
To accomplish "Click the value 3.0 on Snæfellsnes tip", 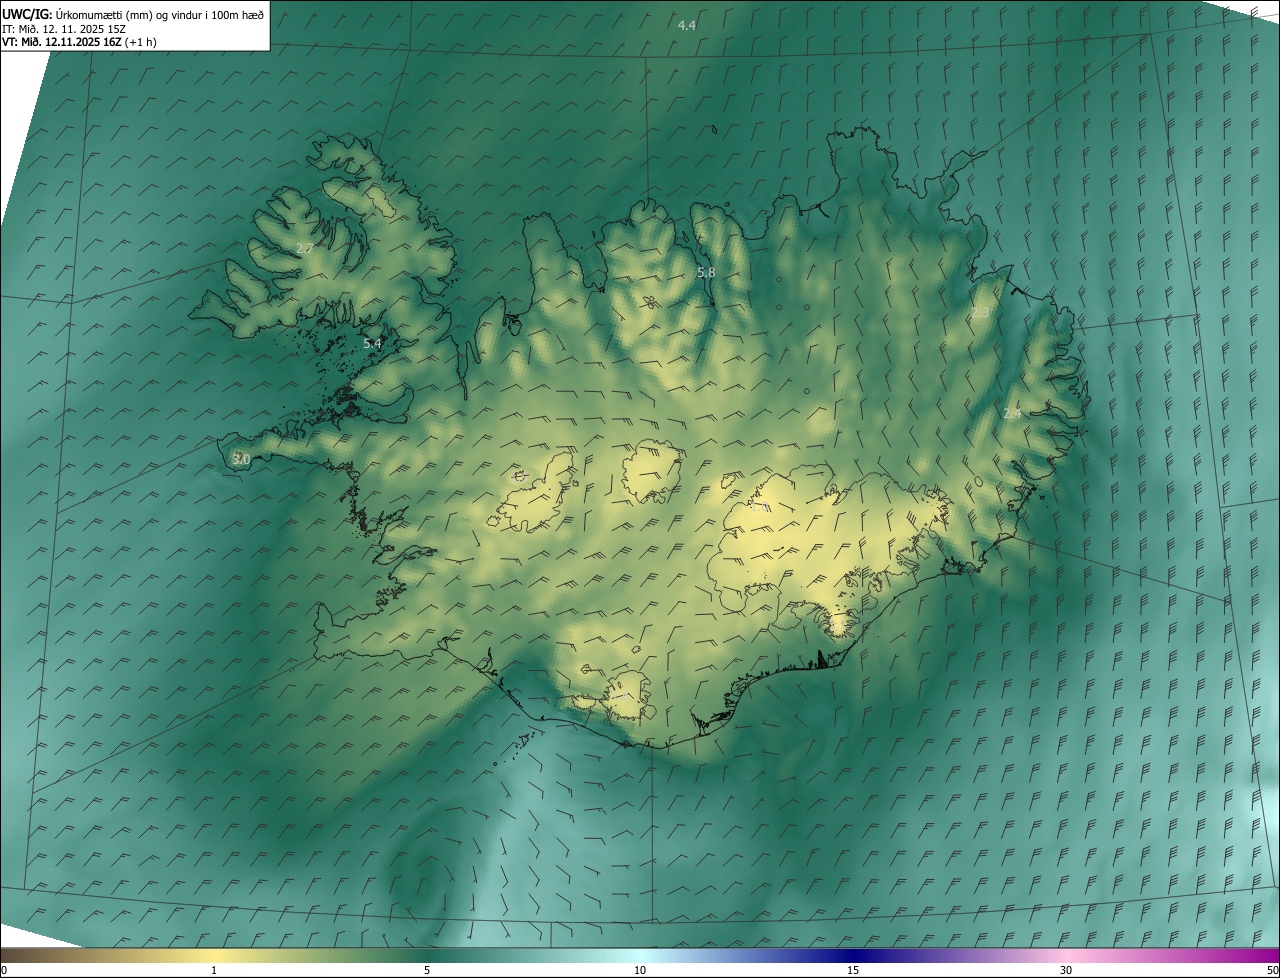I will tap(241, 459).
